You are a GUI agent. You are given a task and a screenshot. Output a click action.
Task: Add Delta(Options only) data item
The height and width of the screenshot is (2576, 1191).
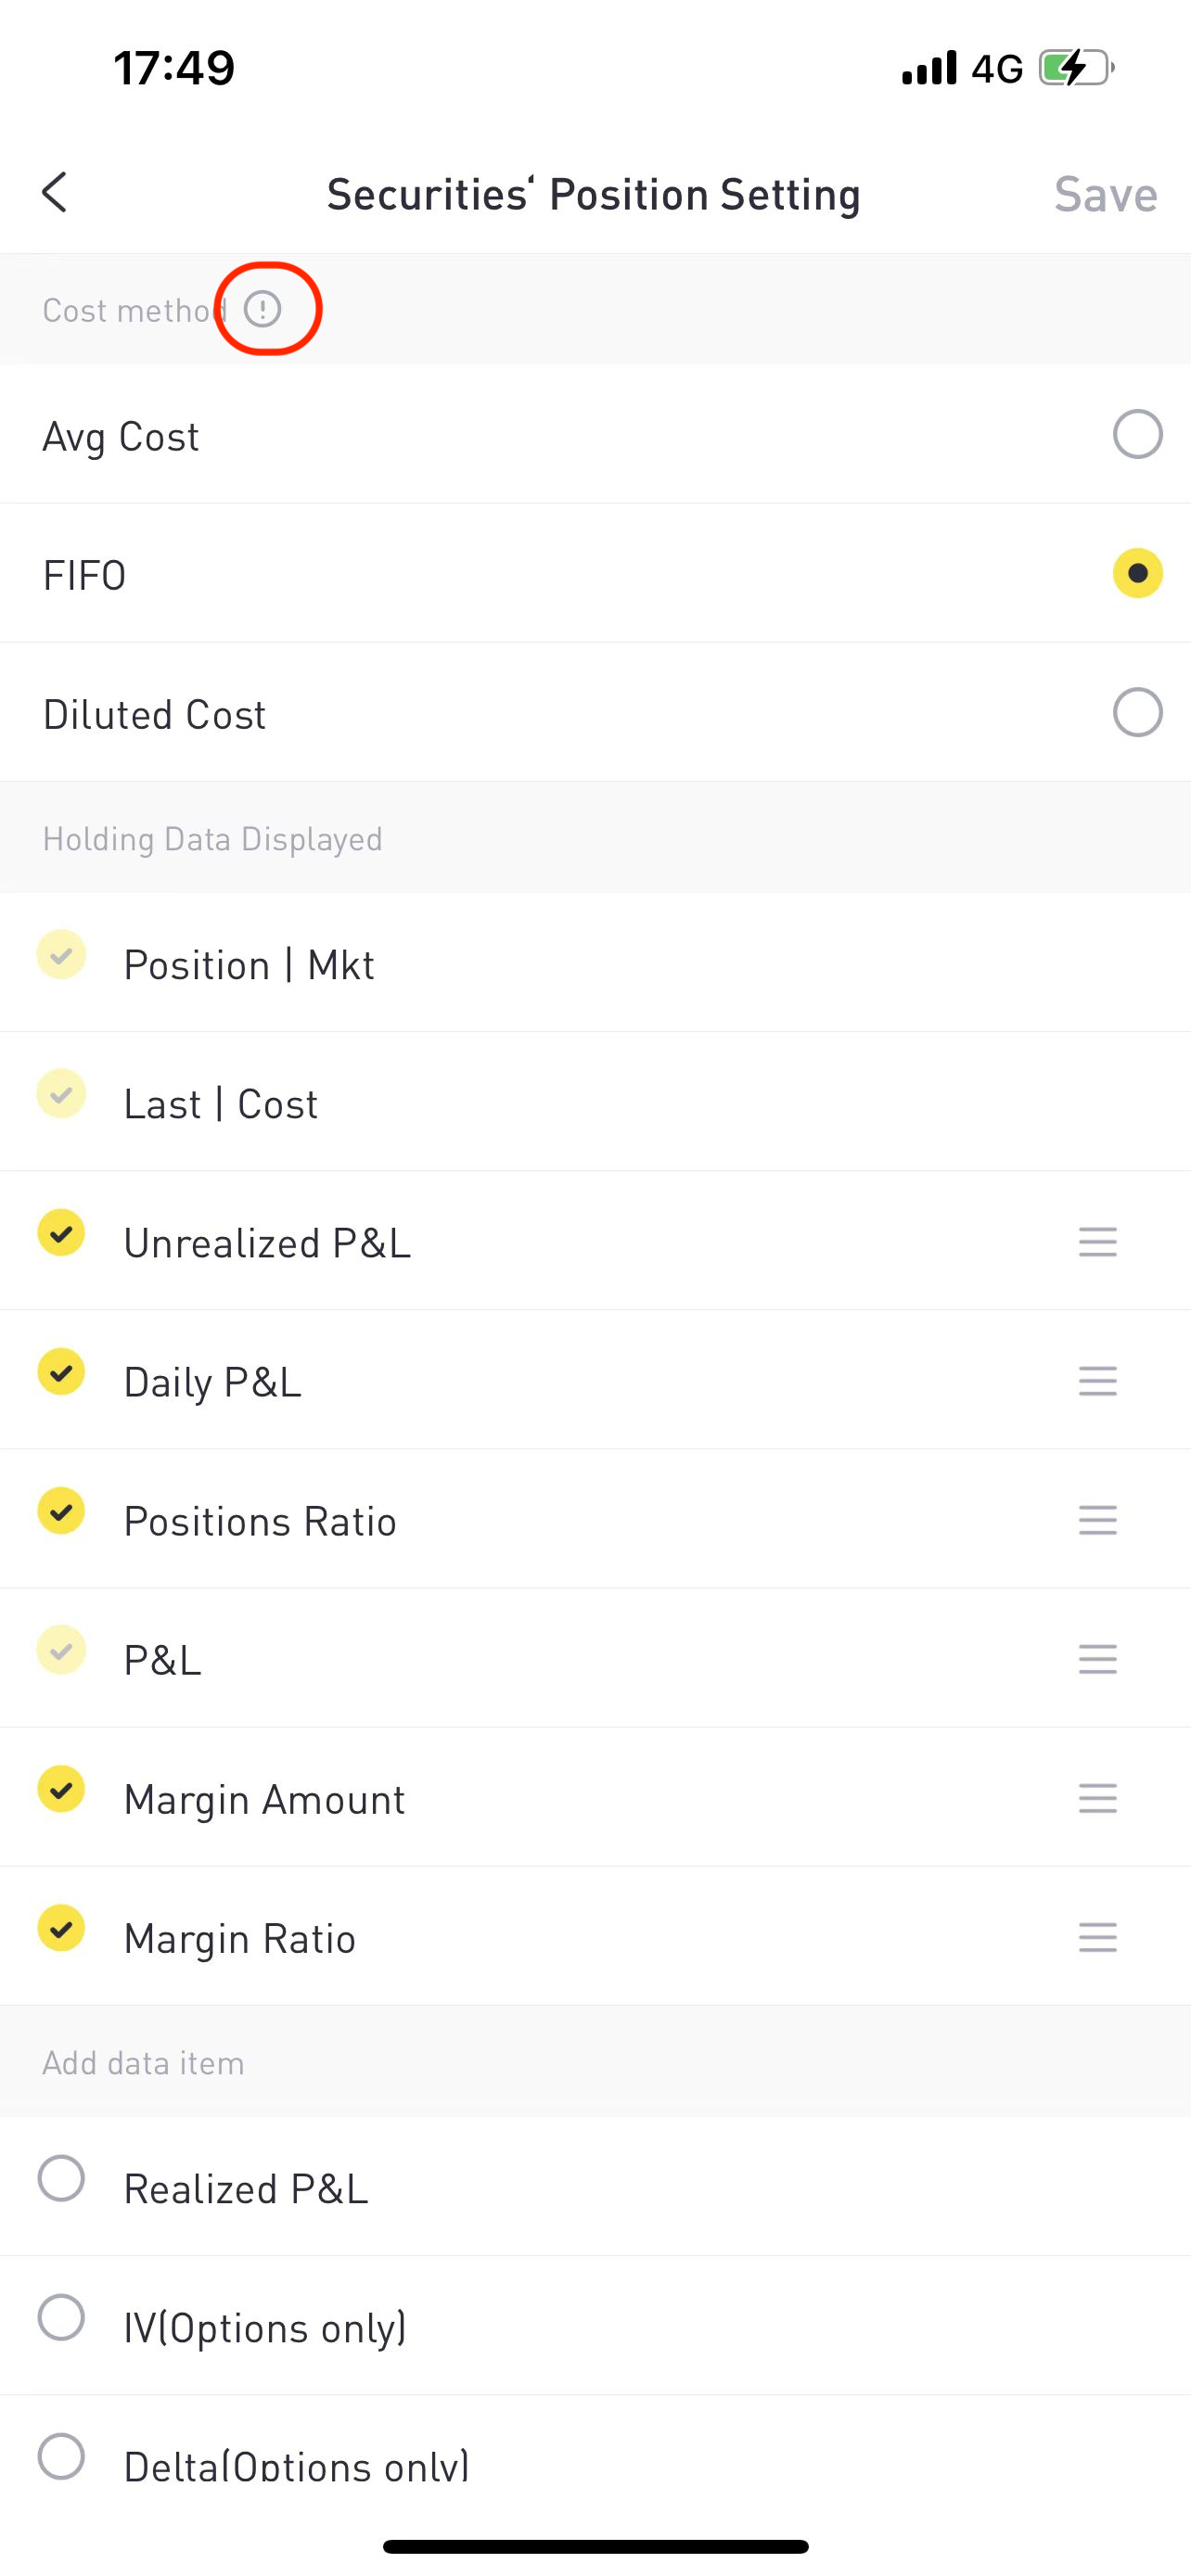[x=61, y=2456]
